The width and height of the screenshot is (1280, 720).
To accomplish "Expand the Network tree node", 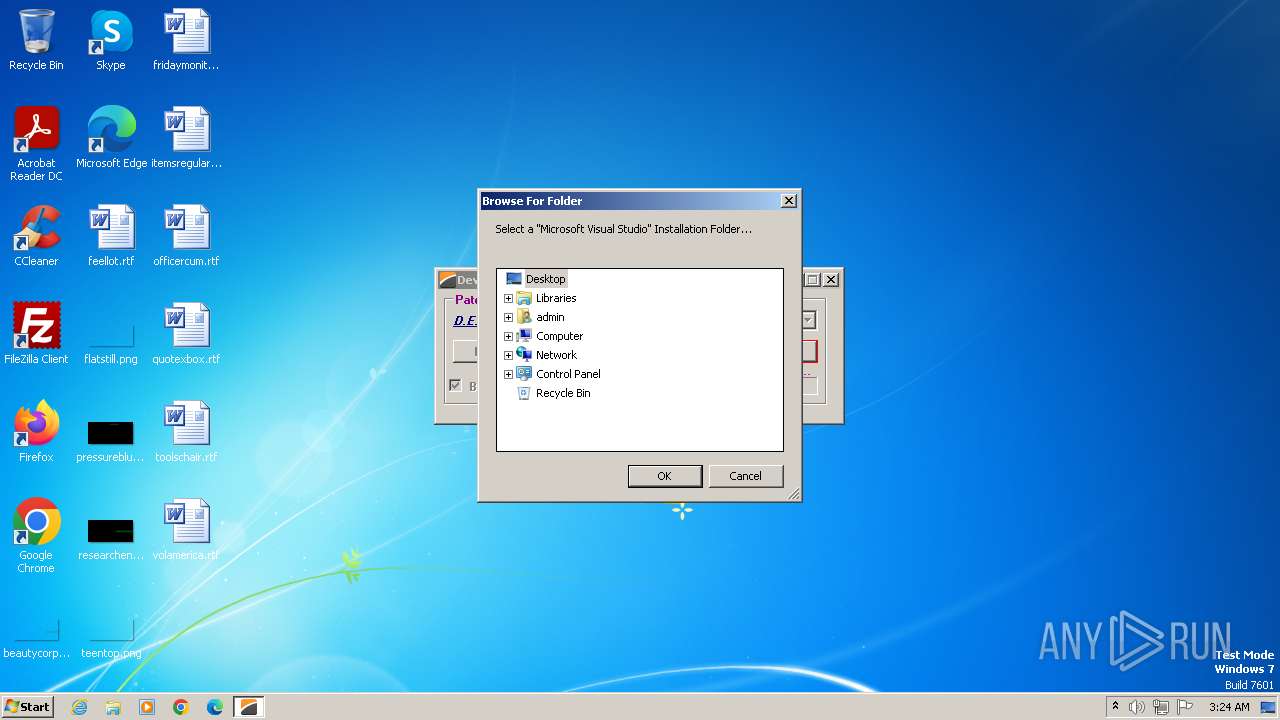I will tap(508, 355).
